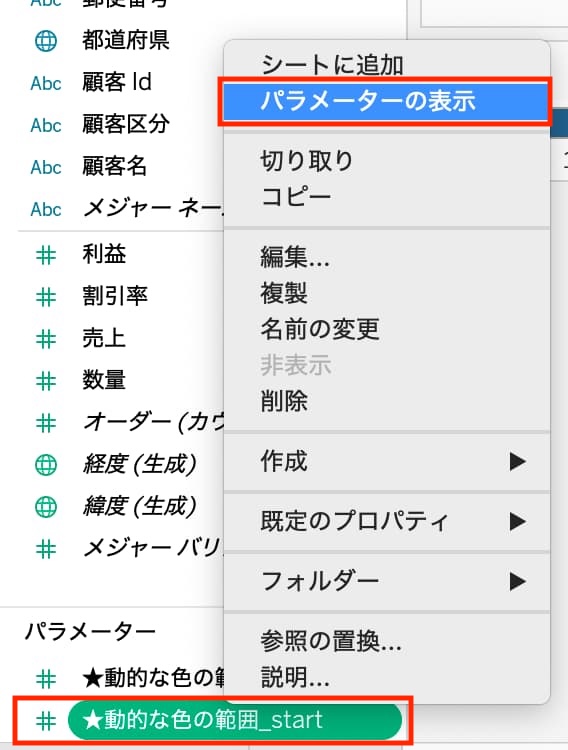Expand the 作成 submenu arrow
568x750 pixels.
(518, 462)
